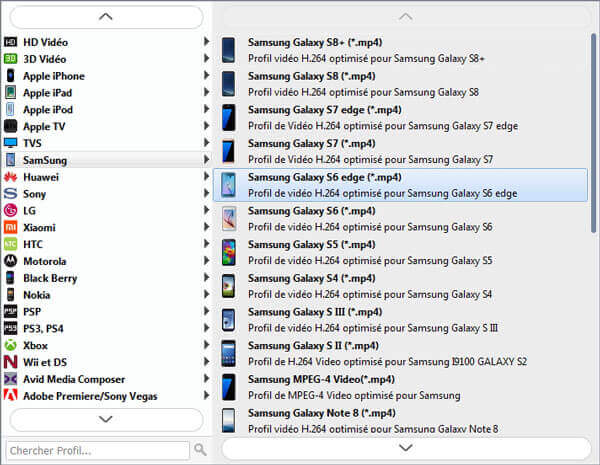Expand the Apple TV submenu arrow

point(206,126)
